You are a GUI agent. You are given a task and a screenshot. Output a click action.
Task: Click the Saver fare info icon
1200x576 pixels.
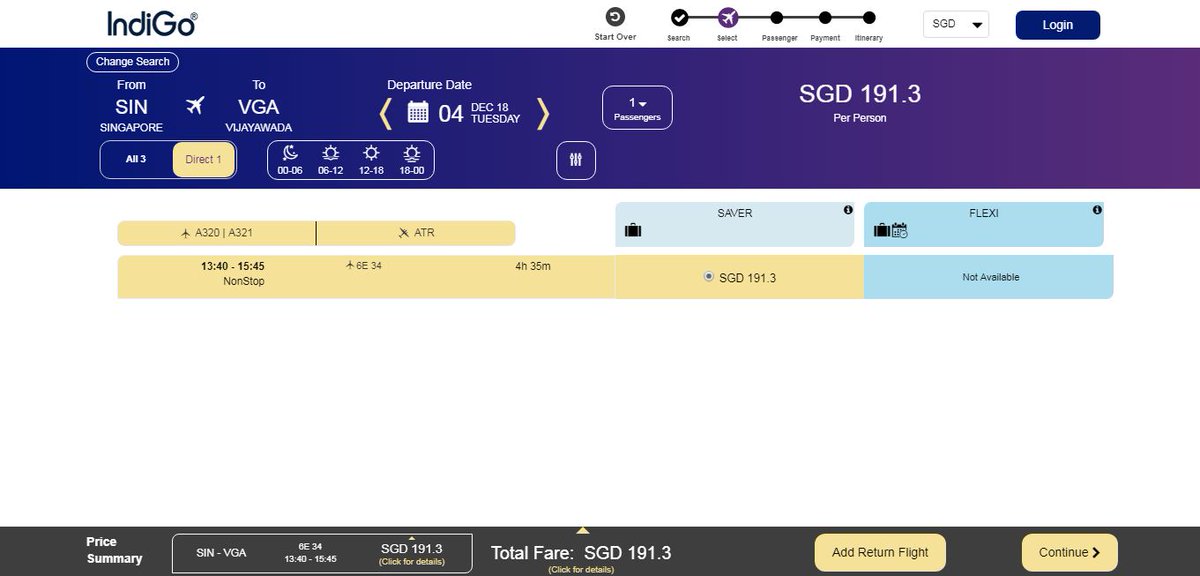848,210
